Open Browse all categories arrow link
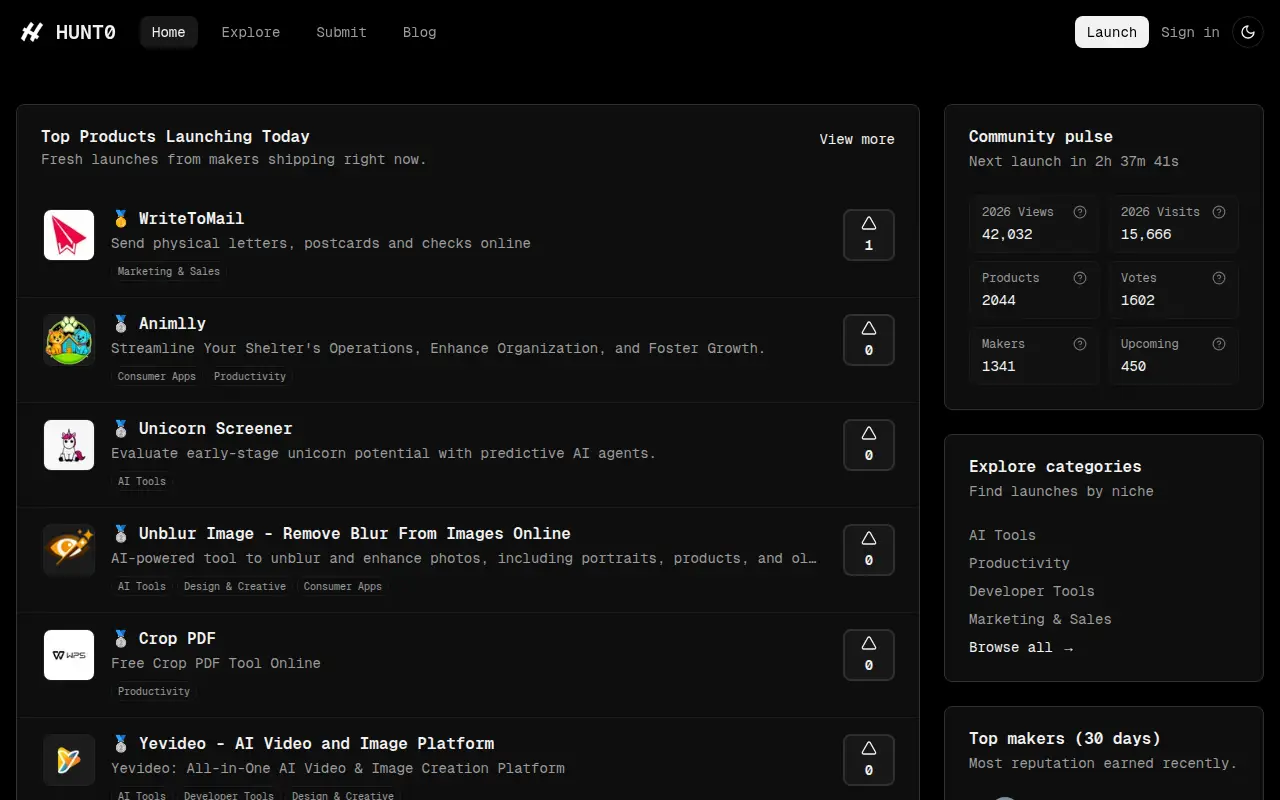The image size is (1280, 800). pos(1021,647)
